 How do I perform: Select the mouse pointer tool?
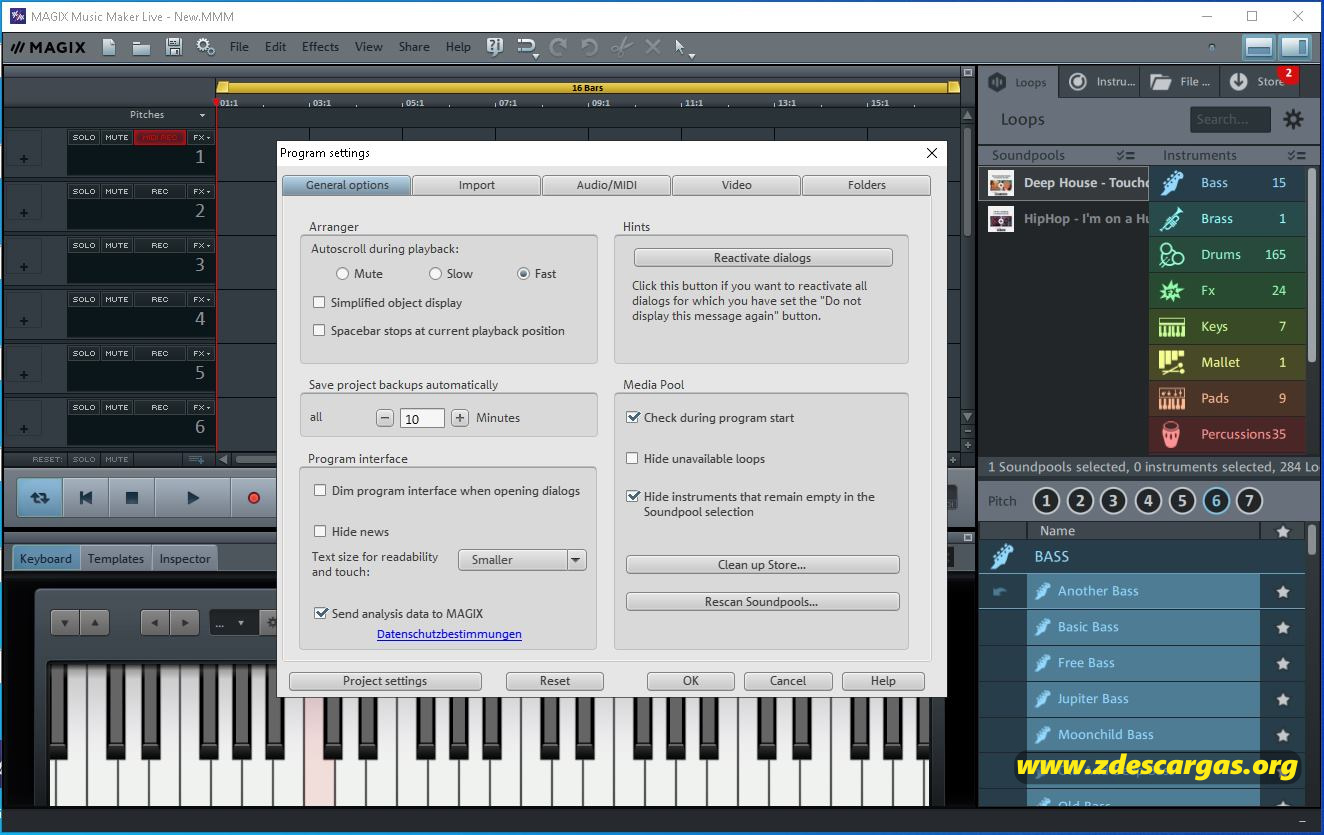pos(680,46)
